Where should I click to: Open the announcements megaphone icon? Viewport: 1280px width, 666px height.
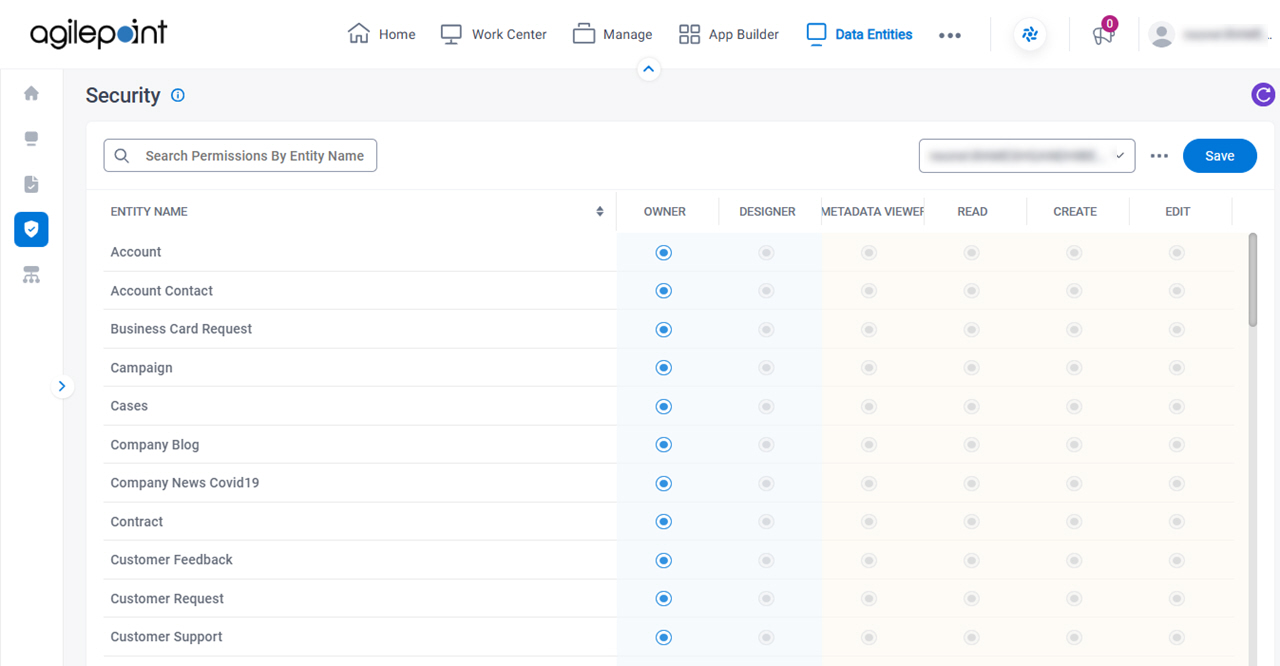click(1102, 36)
